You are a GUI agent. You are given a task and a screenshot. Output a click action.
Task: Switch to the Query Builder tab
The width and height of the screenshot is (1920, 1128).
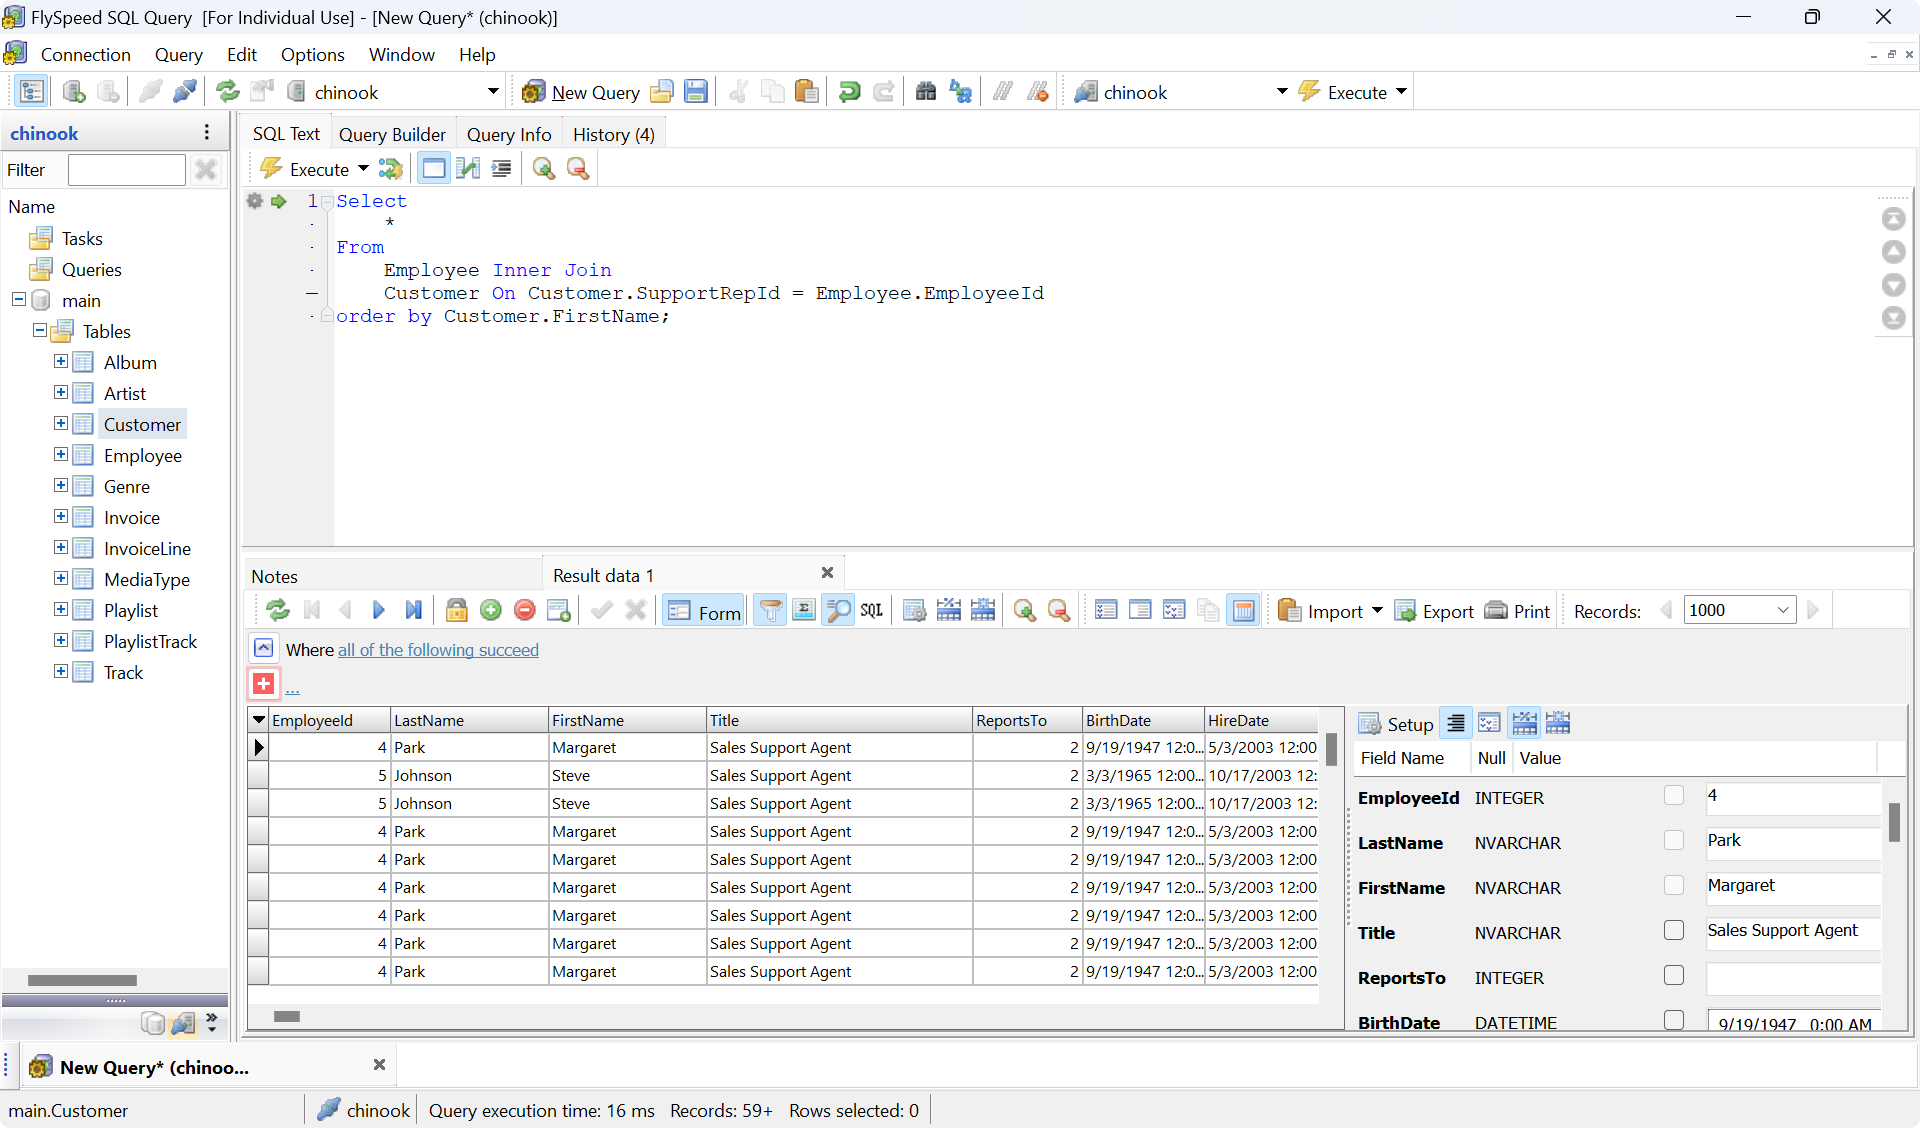[x=392, y=134]
